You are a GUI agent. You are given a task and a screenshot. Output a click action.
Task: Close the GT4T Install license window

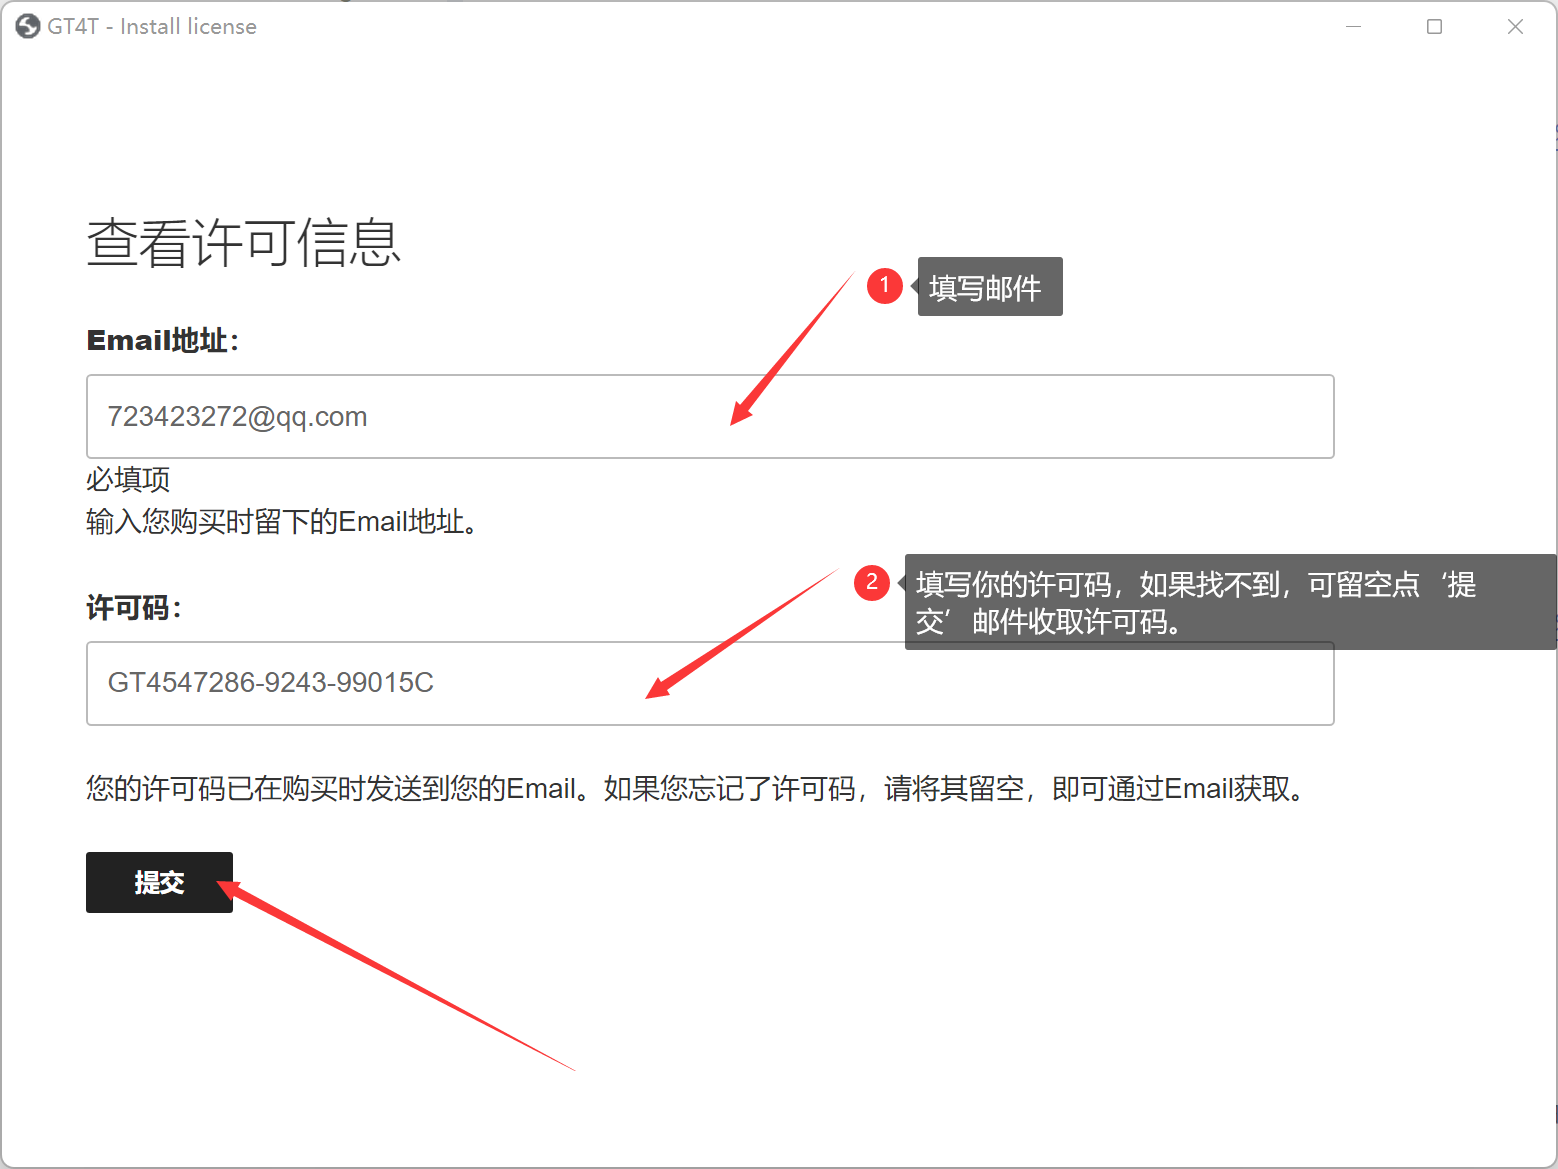(x=1515, y=26)
